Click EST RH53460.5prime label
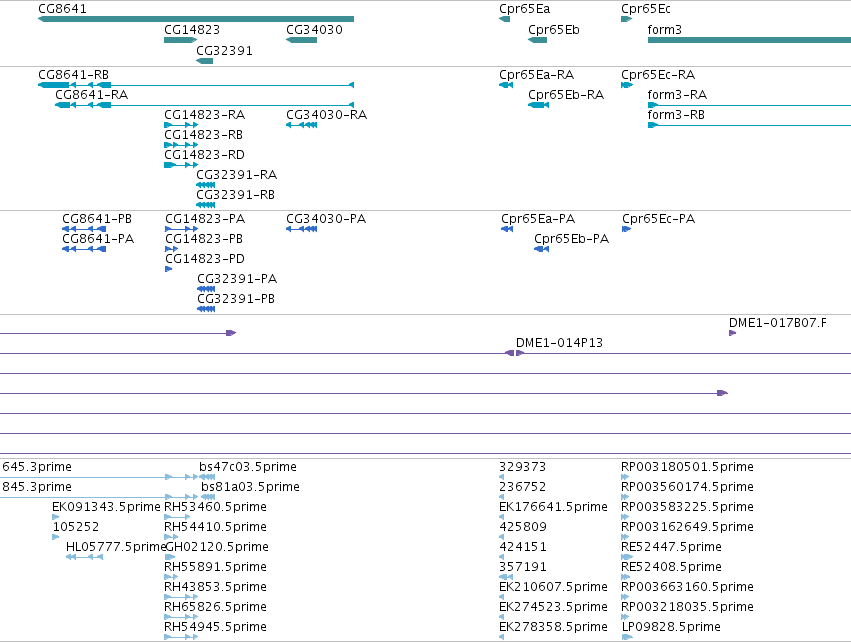This screenshot has width=851, height=642. coord(215,507)
